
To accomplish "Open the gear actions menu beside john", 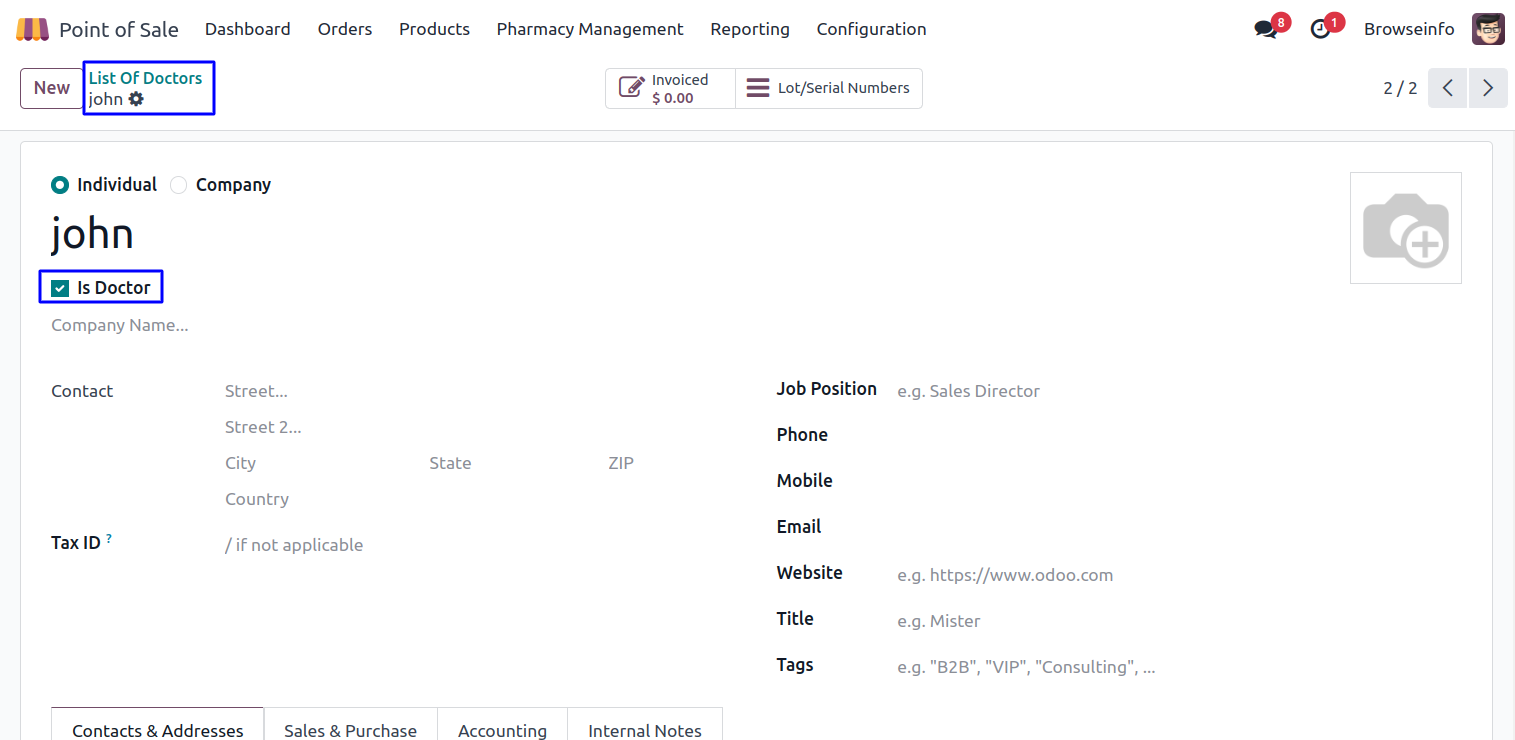I will point(136,99).
